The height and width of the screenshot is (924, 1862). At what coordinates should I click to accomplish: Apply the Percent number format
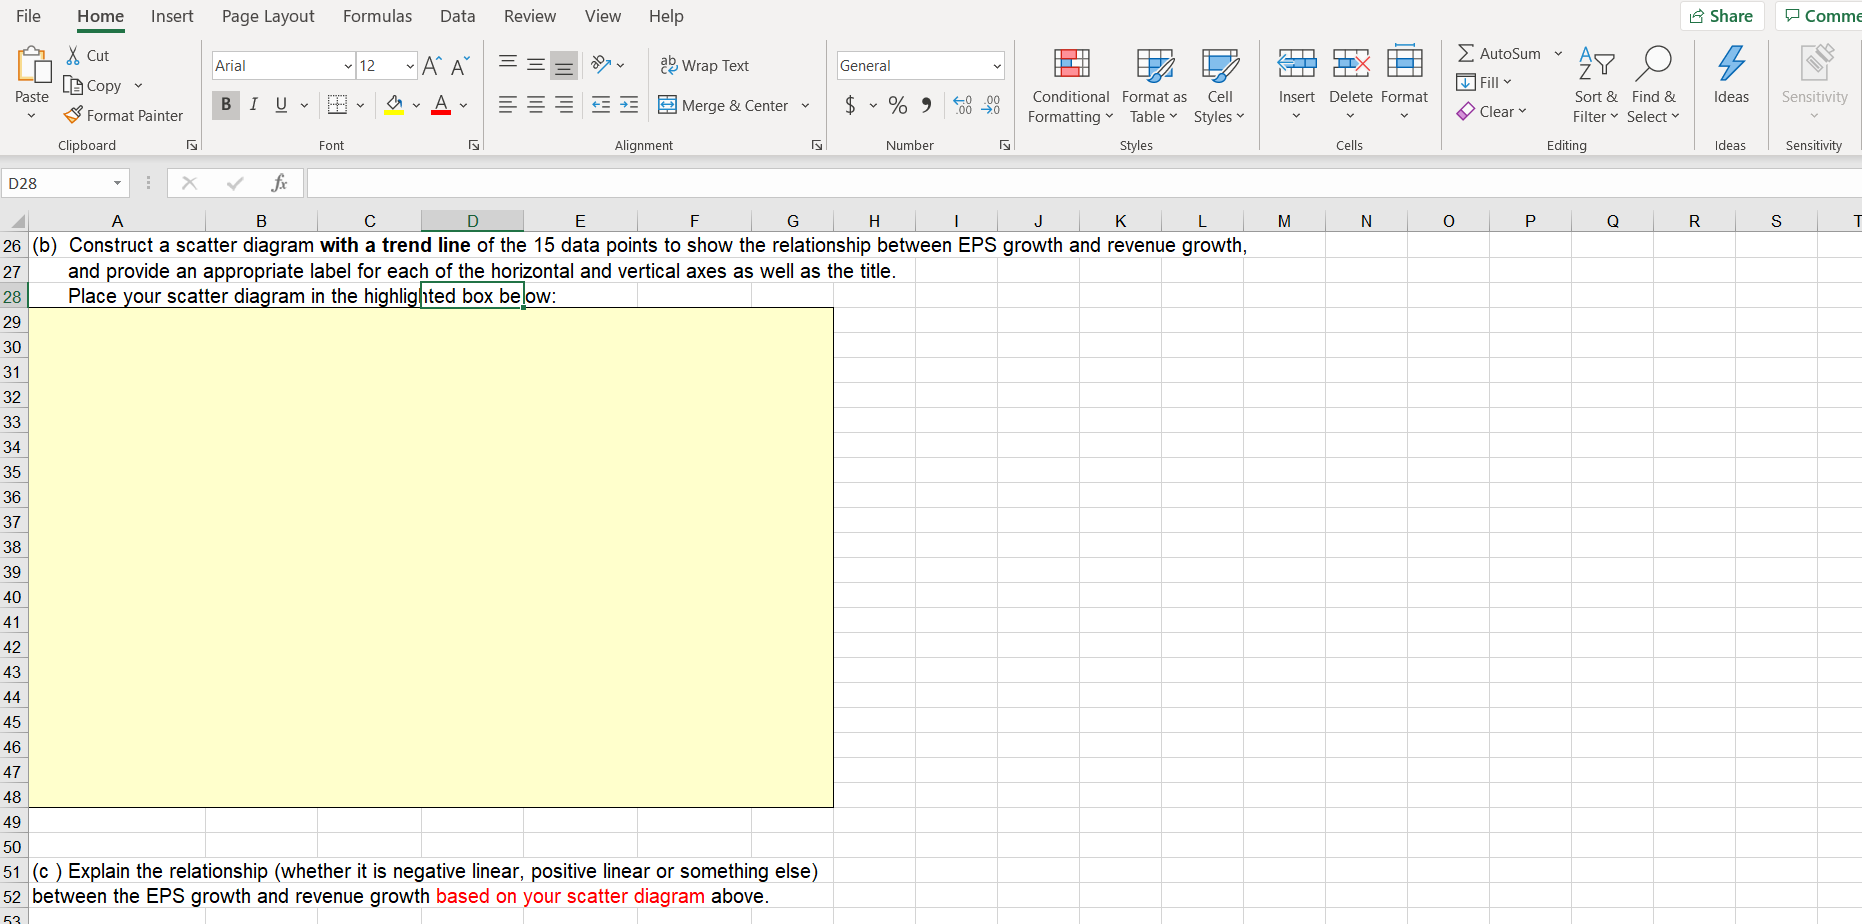897,104
